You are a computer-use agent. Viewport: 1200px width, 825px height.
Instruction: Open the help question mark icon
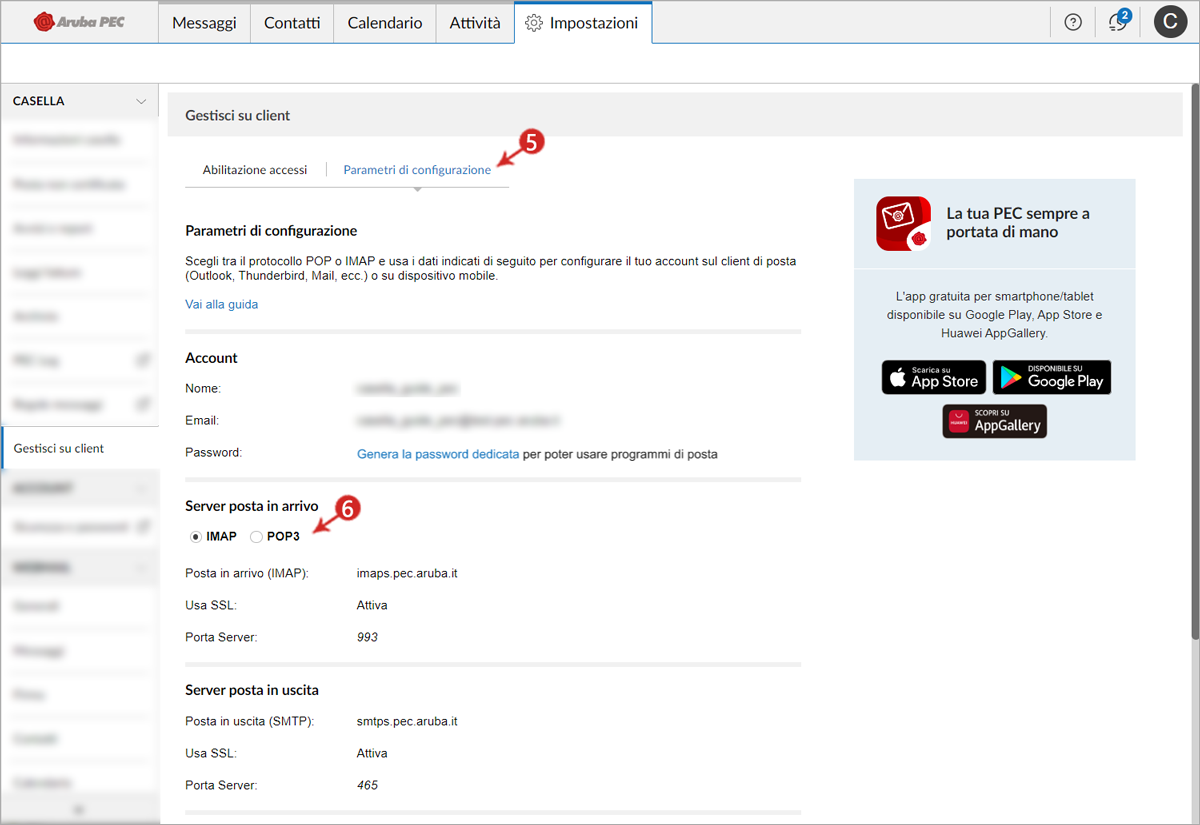pyautogui.click(x=1073, y=22)
